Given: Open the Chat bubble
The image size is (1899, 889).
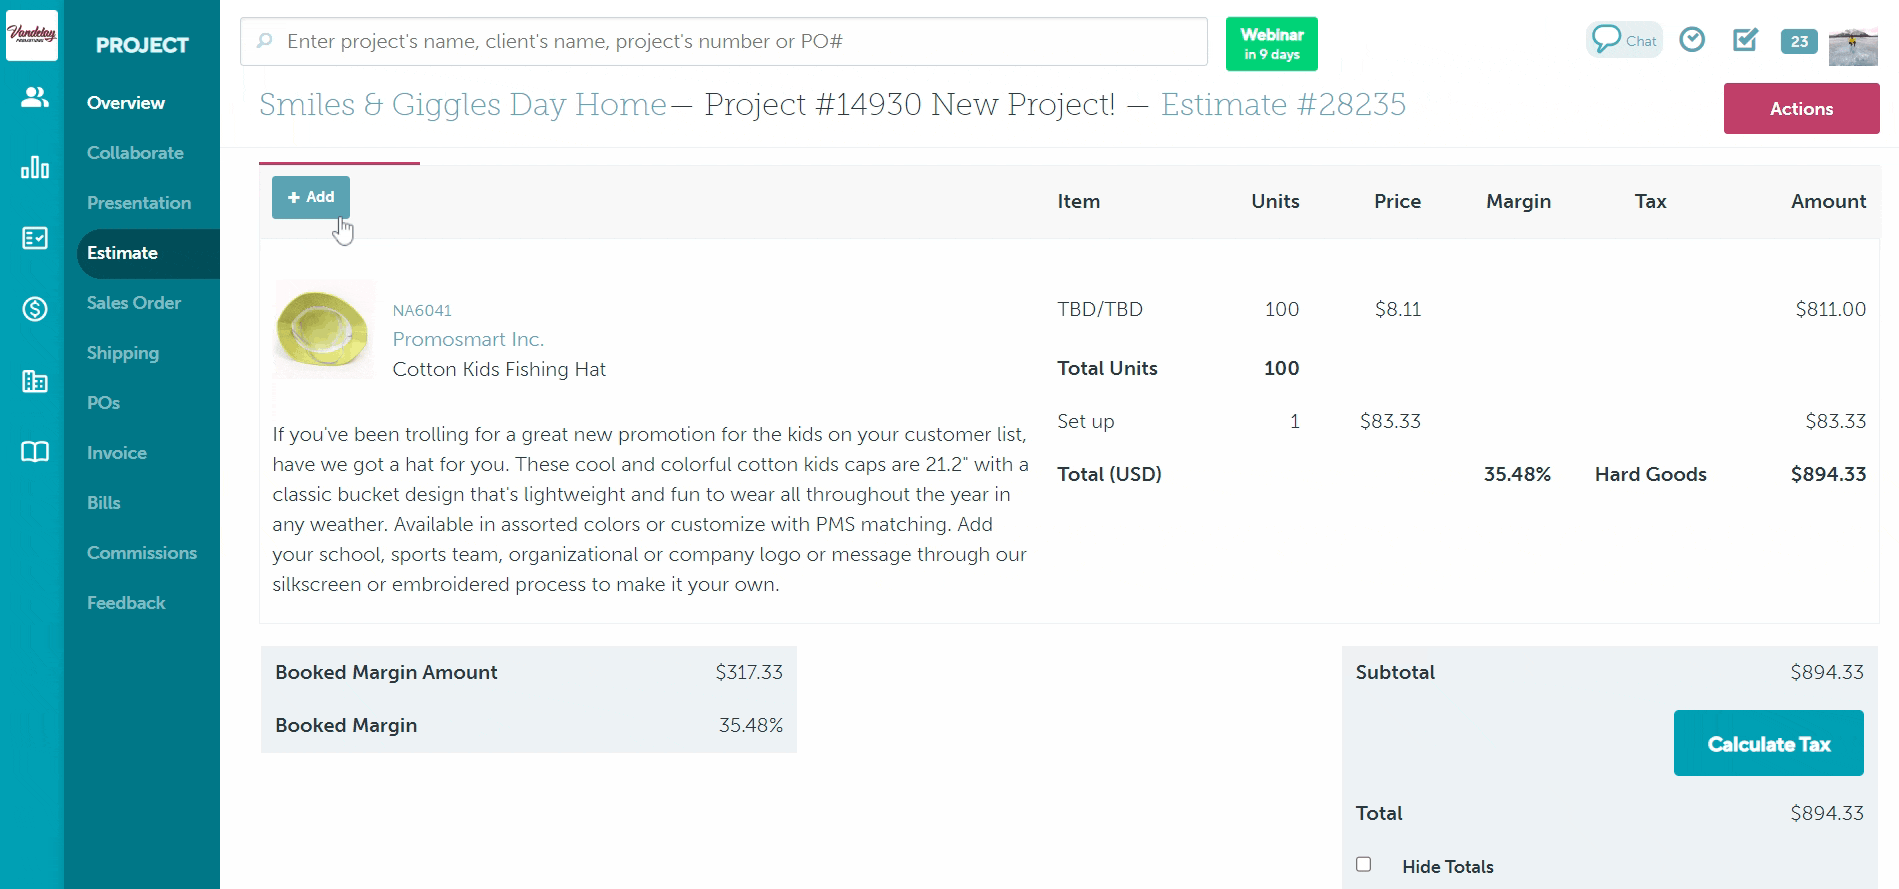Looking at the screenshot, I should (x=1624, y=40).
